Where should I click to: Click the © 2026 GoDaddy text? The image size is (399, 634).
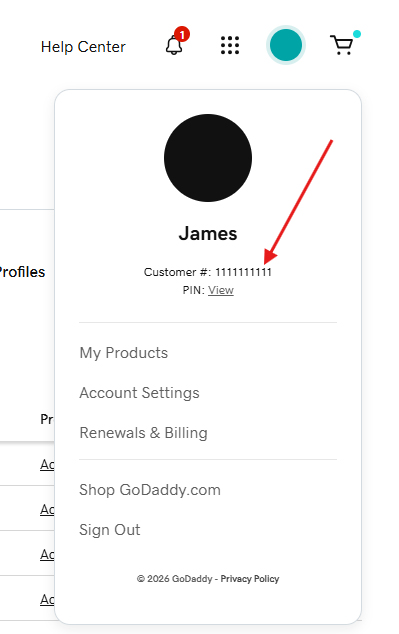tap(174, 579)
